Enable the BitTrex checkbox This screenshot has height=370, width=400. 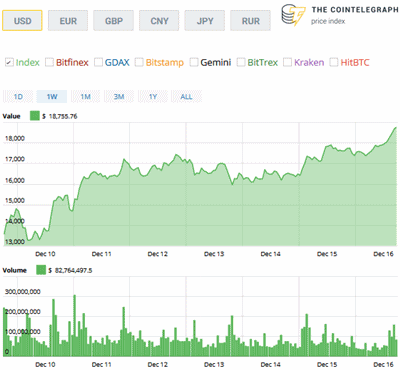point(241,62)
